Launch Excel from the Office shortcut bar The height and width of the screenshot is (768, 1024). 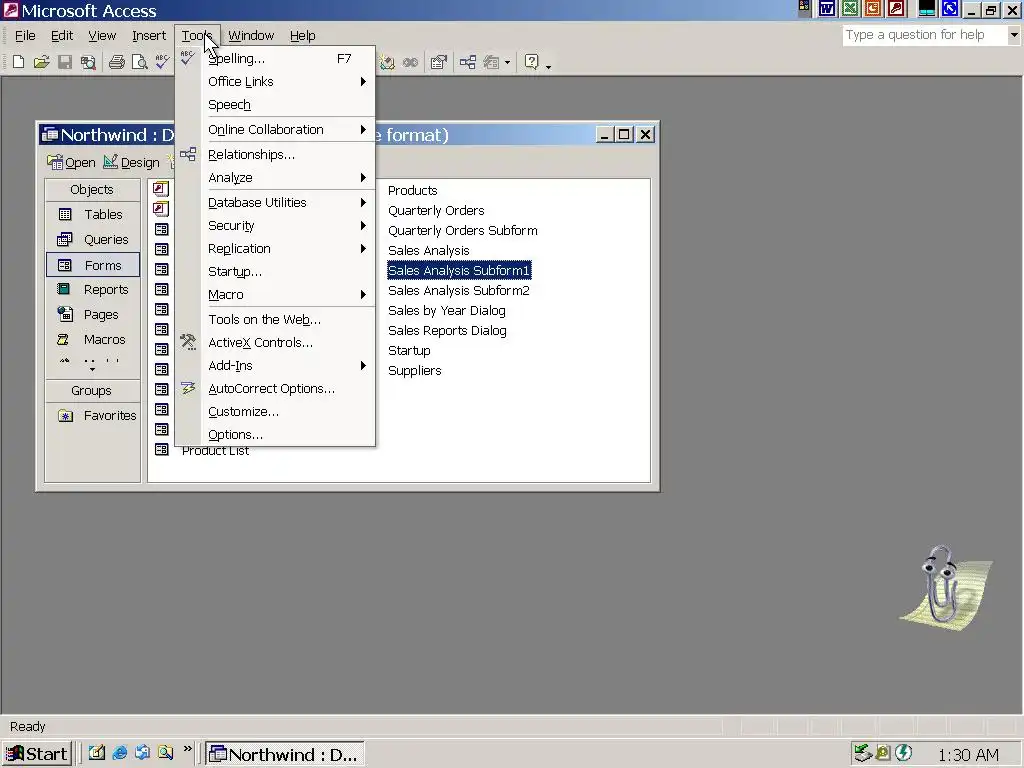tap(850, 8)
